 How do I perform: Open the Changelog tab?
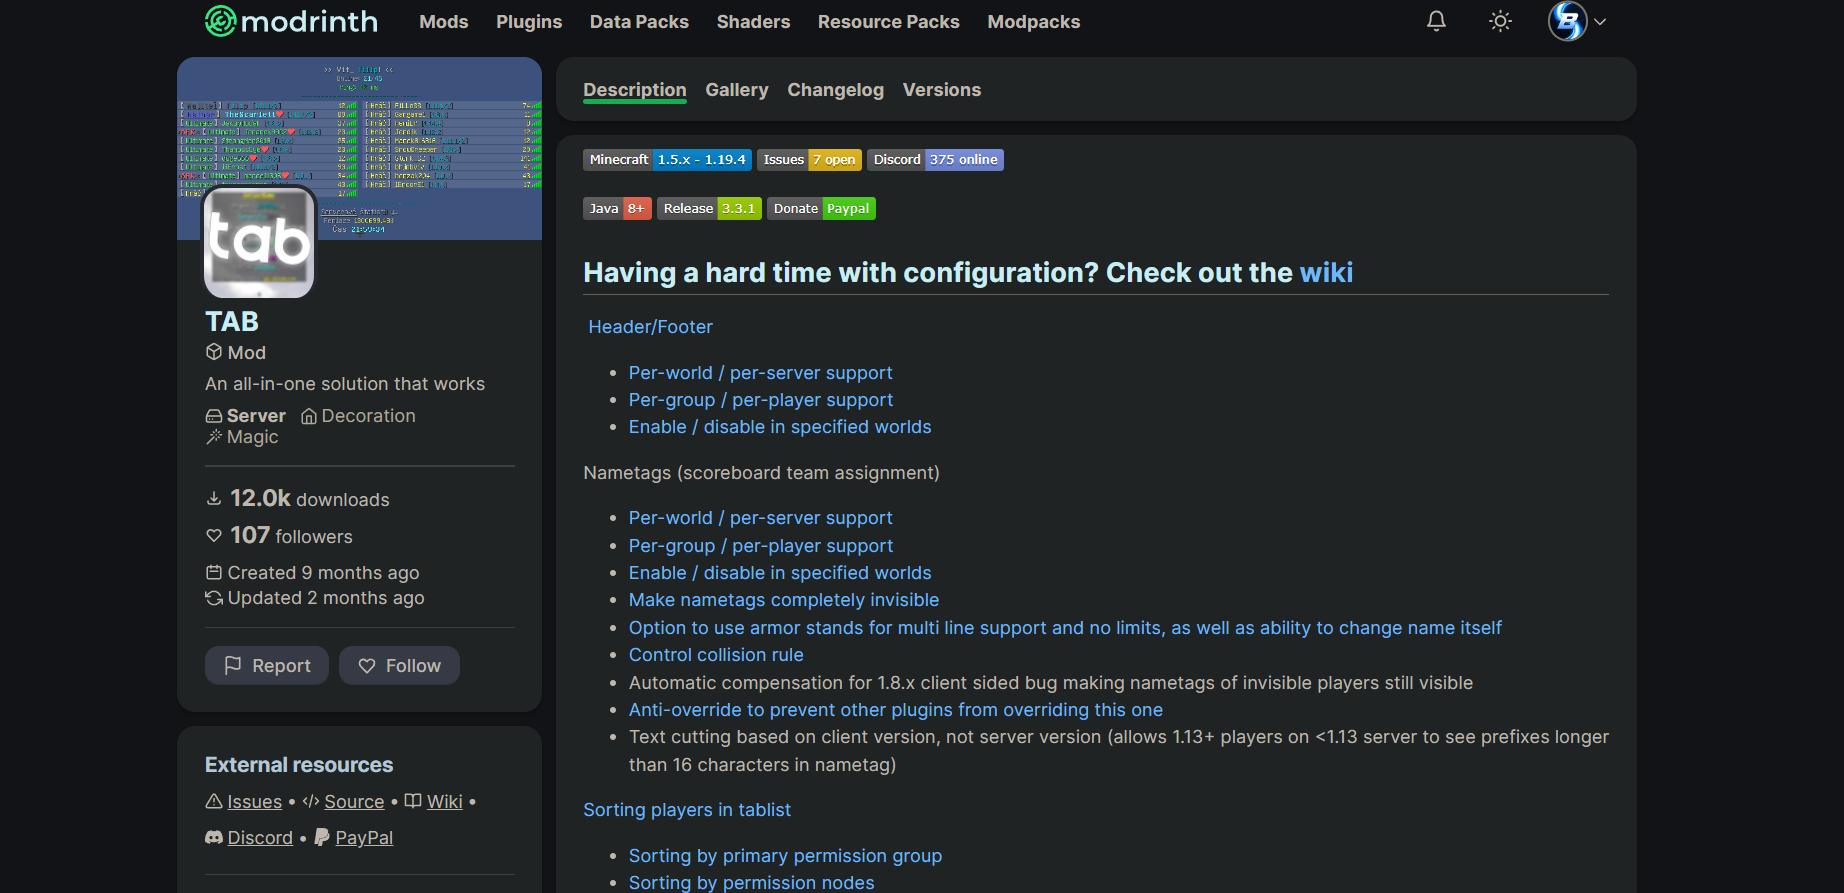tap(835, 90)
